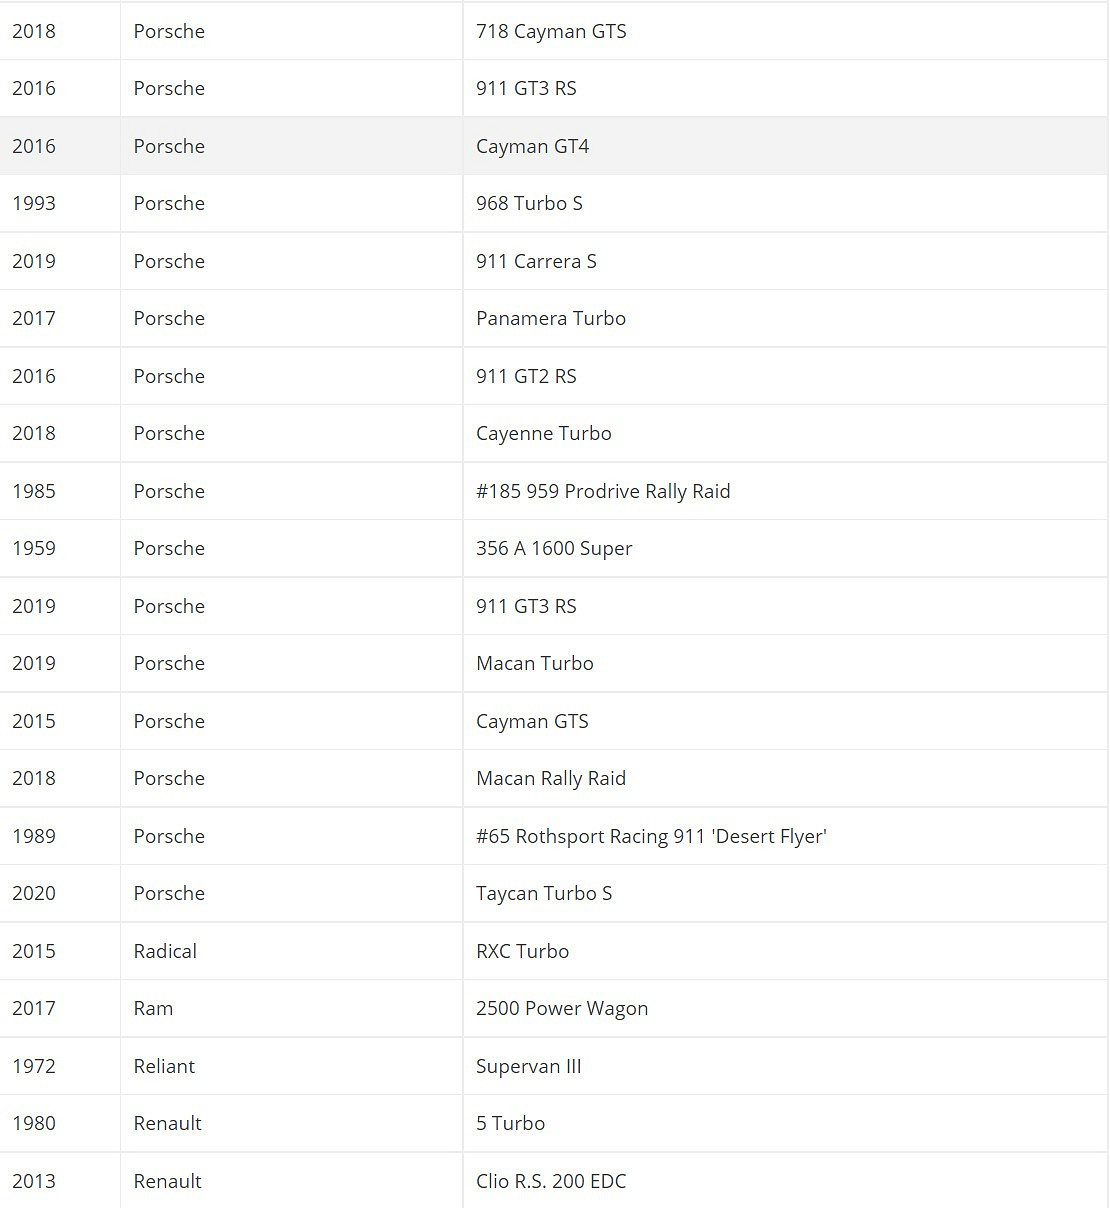This screenshot has height=1208, width=1110.
Task: Select the Reliant Supervan III row
Action: coord(528,1066)
